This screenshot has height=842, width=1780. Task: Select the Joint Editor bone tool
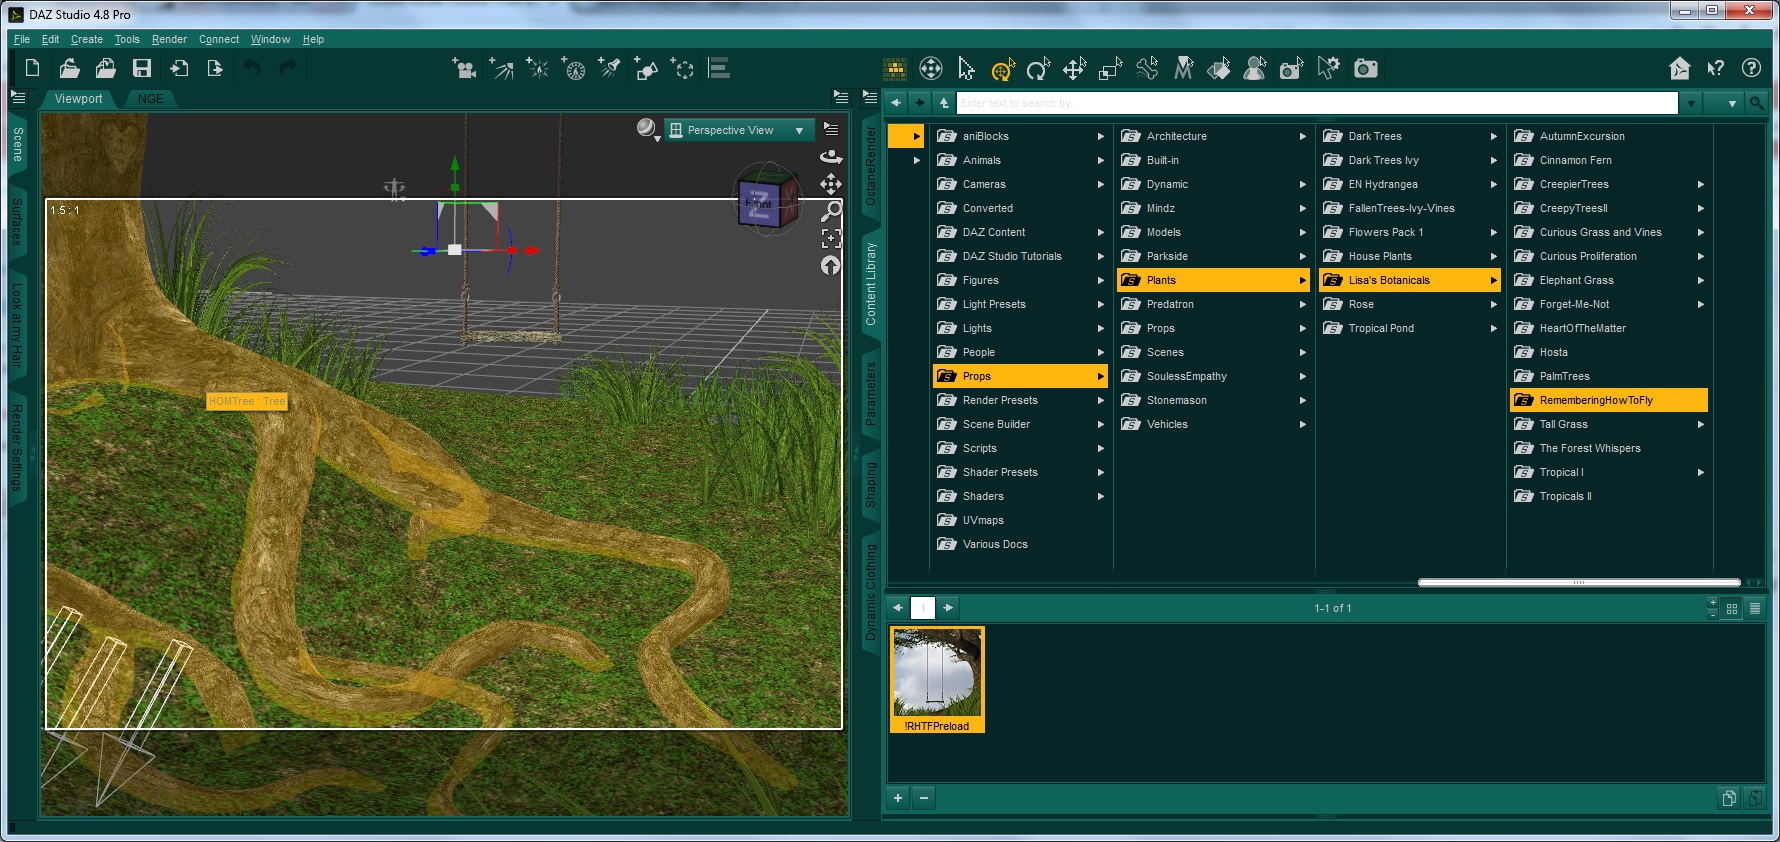point(1147,68)
